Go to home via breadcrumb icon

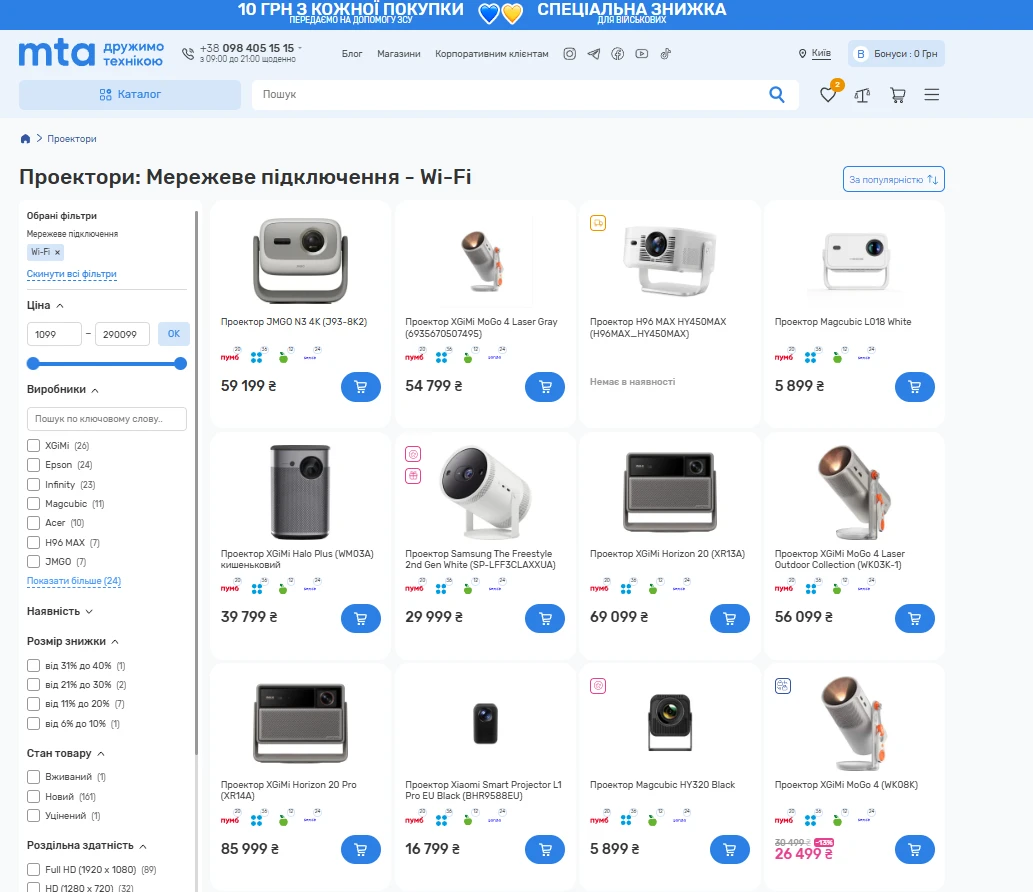point(25,138)
